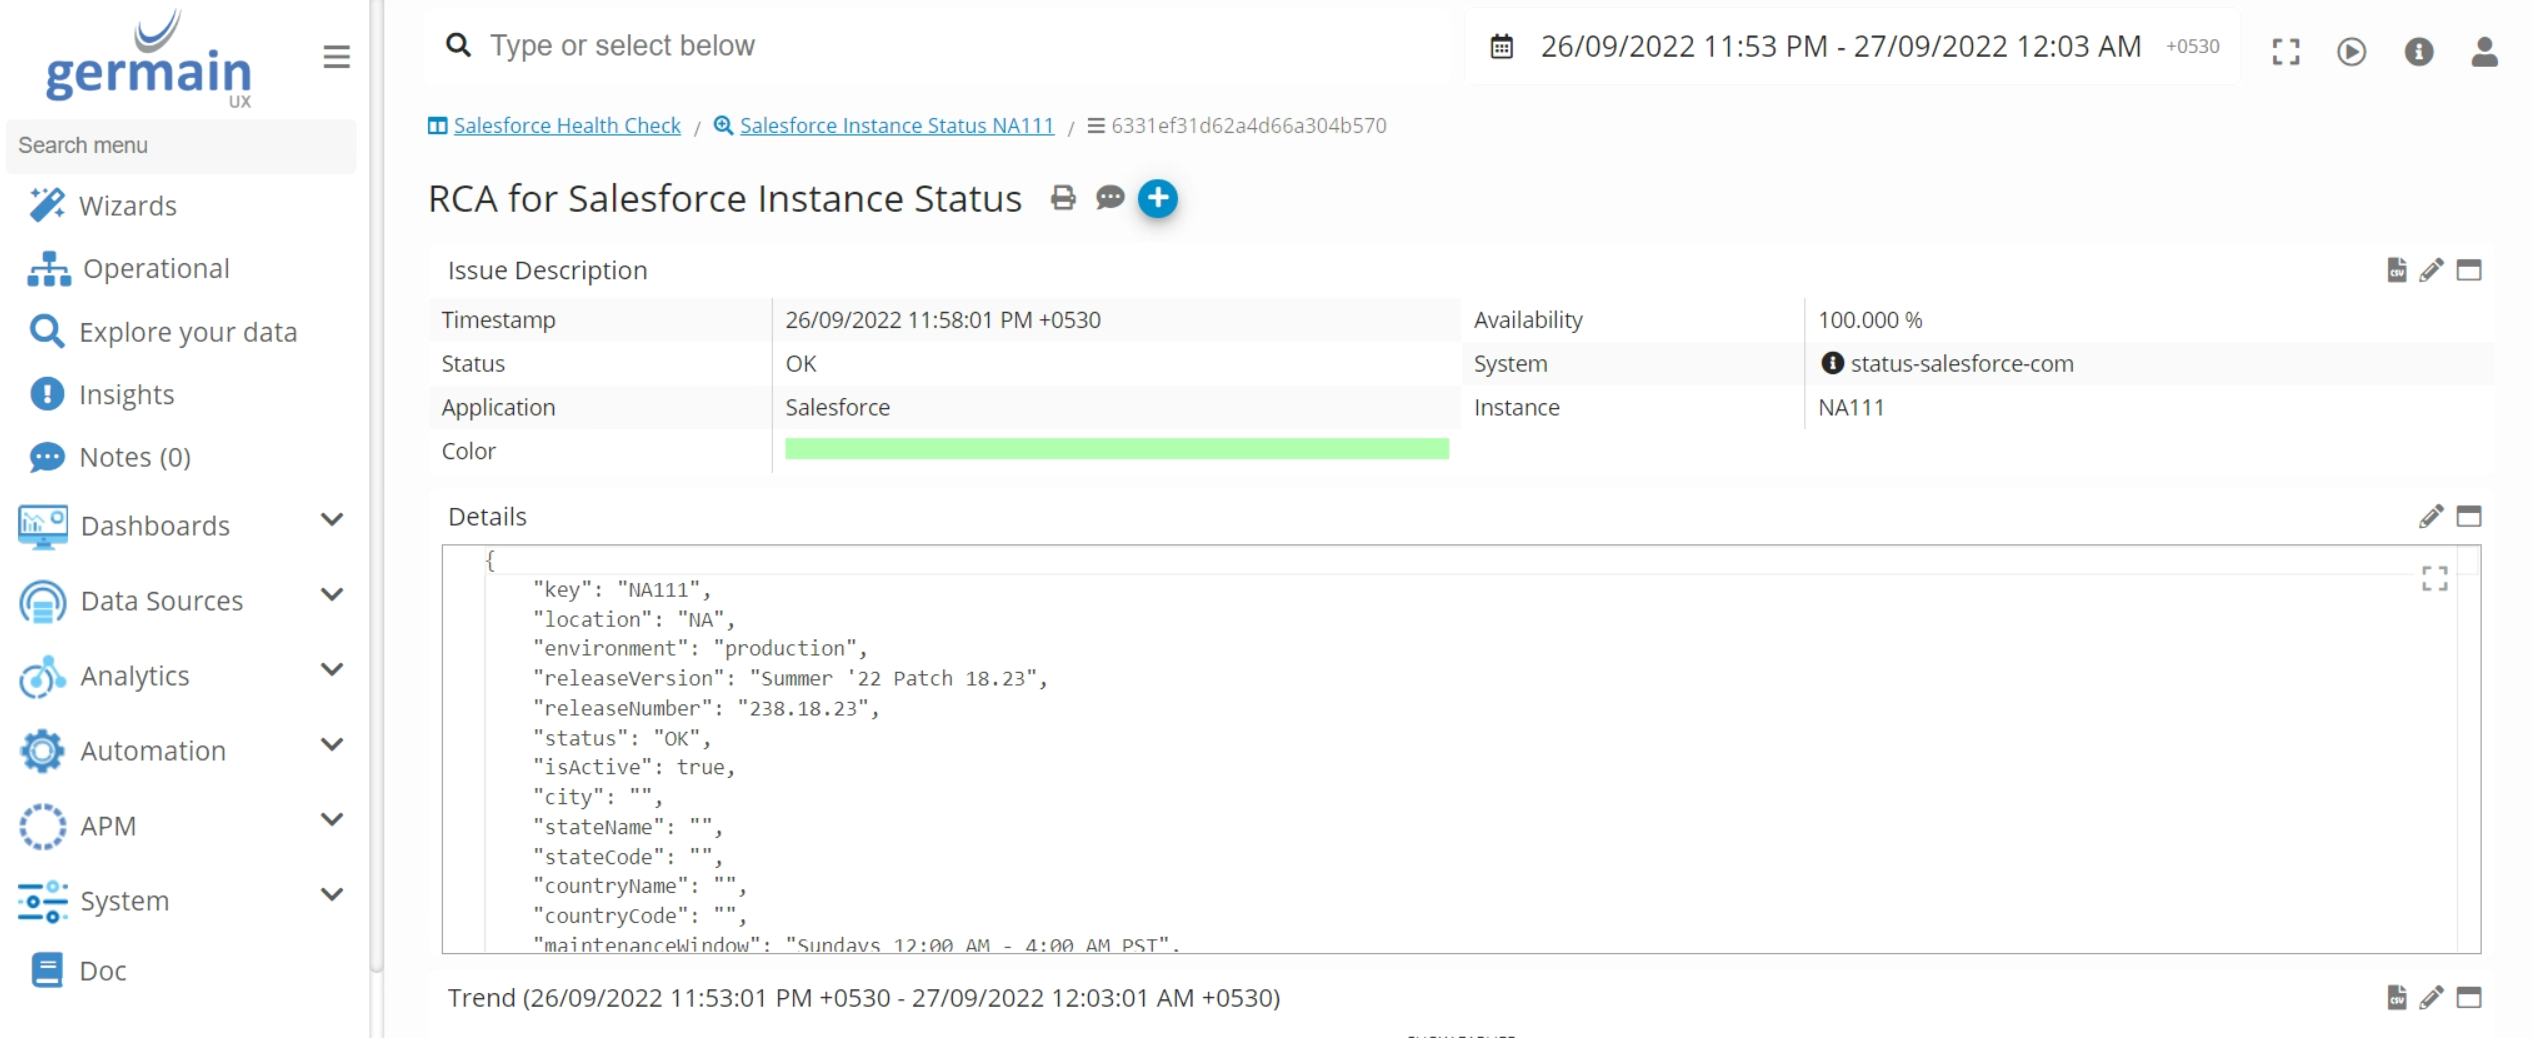
Task: Enter fullscreen mode from the top toolbar
Action: [2286, 52]
